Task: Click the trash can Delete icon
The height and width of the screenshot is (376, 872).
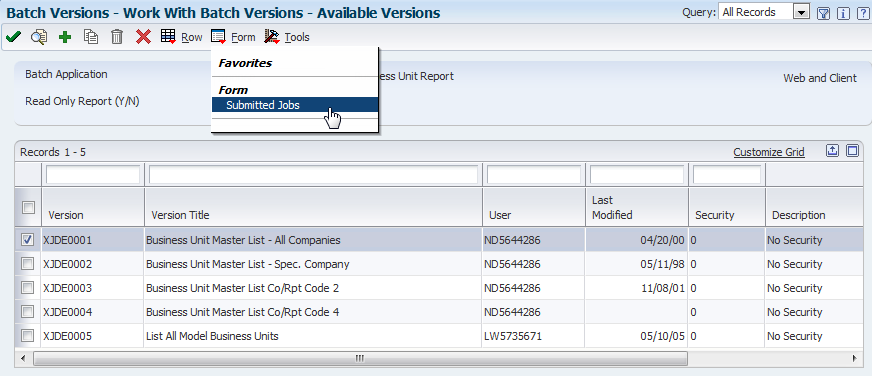Action: 117,37
